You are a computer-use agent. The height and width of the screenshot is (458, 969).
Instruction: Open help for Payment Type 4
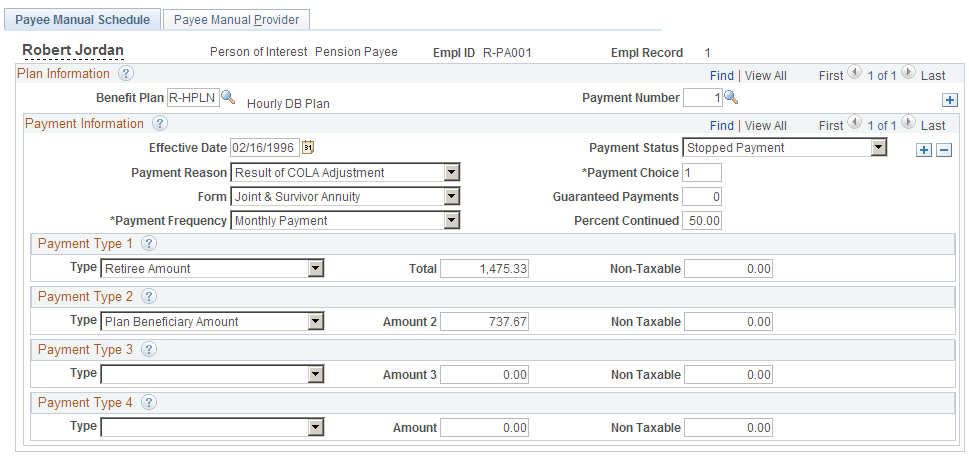click(149, 402)
